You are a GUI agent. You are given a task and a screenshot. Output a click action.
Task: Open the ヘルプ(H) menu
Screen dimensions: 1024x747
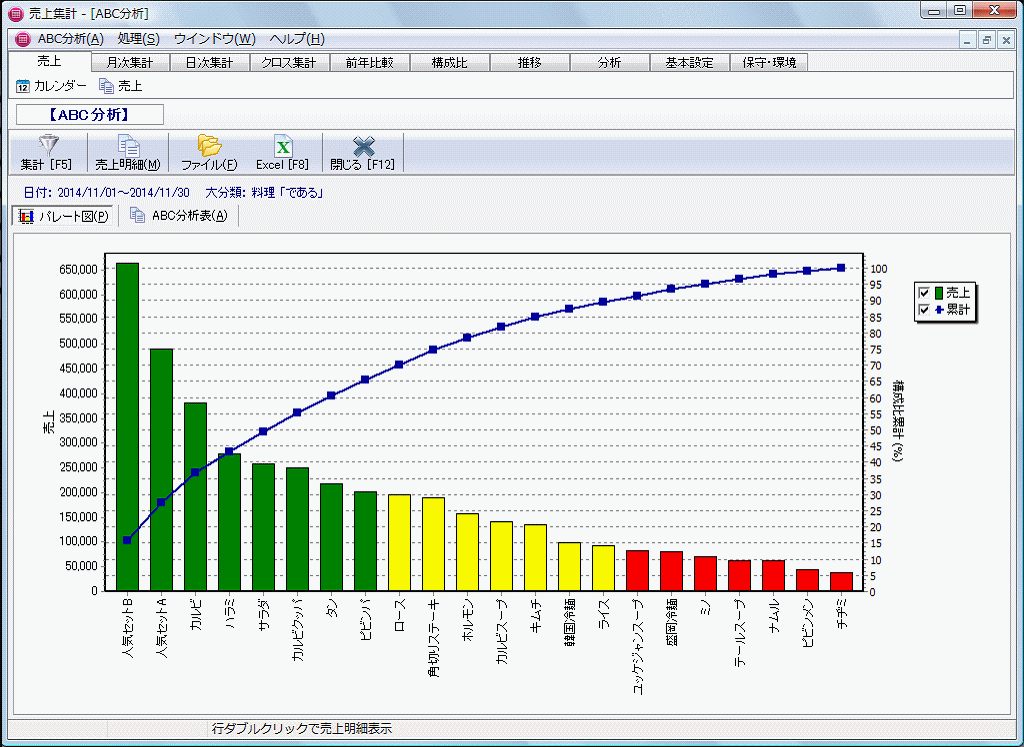coord(296,39)
